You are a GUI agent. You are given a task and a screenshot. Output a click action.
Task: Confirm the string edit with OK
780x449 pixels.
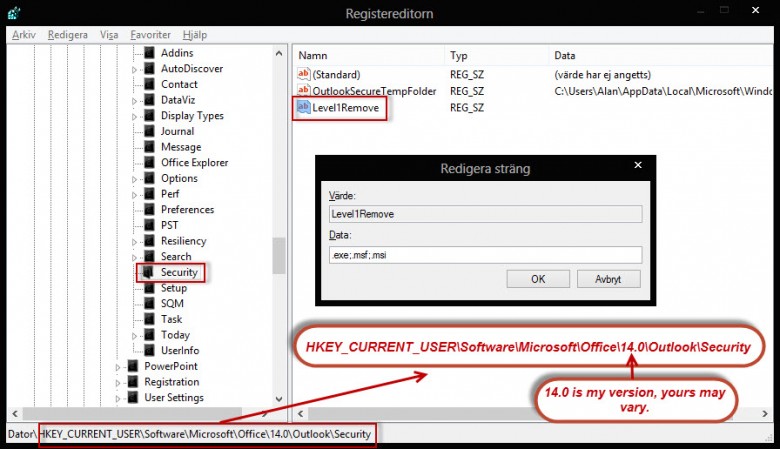click(x=538, y=279)
